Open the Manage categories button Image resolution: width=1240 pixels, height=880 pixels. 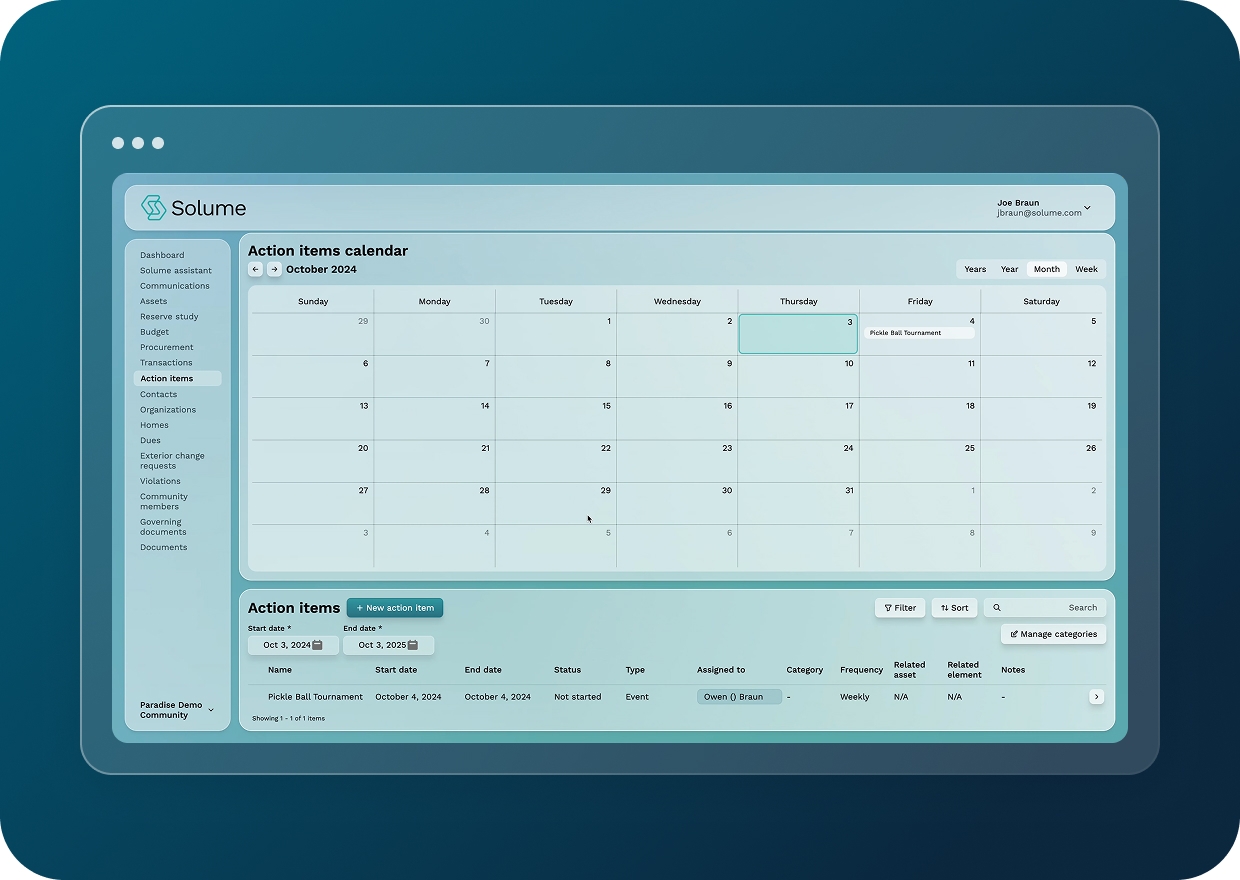coord(1053,634)
